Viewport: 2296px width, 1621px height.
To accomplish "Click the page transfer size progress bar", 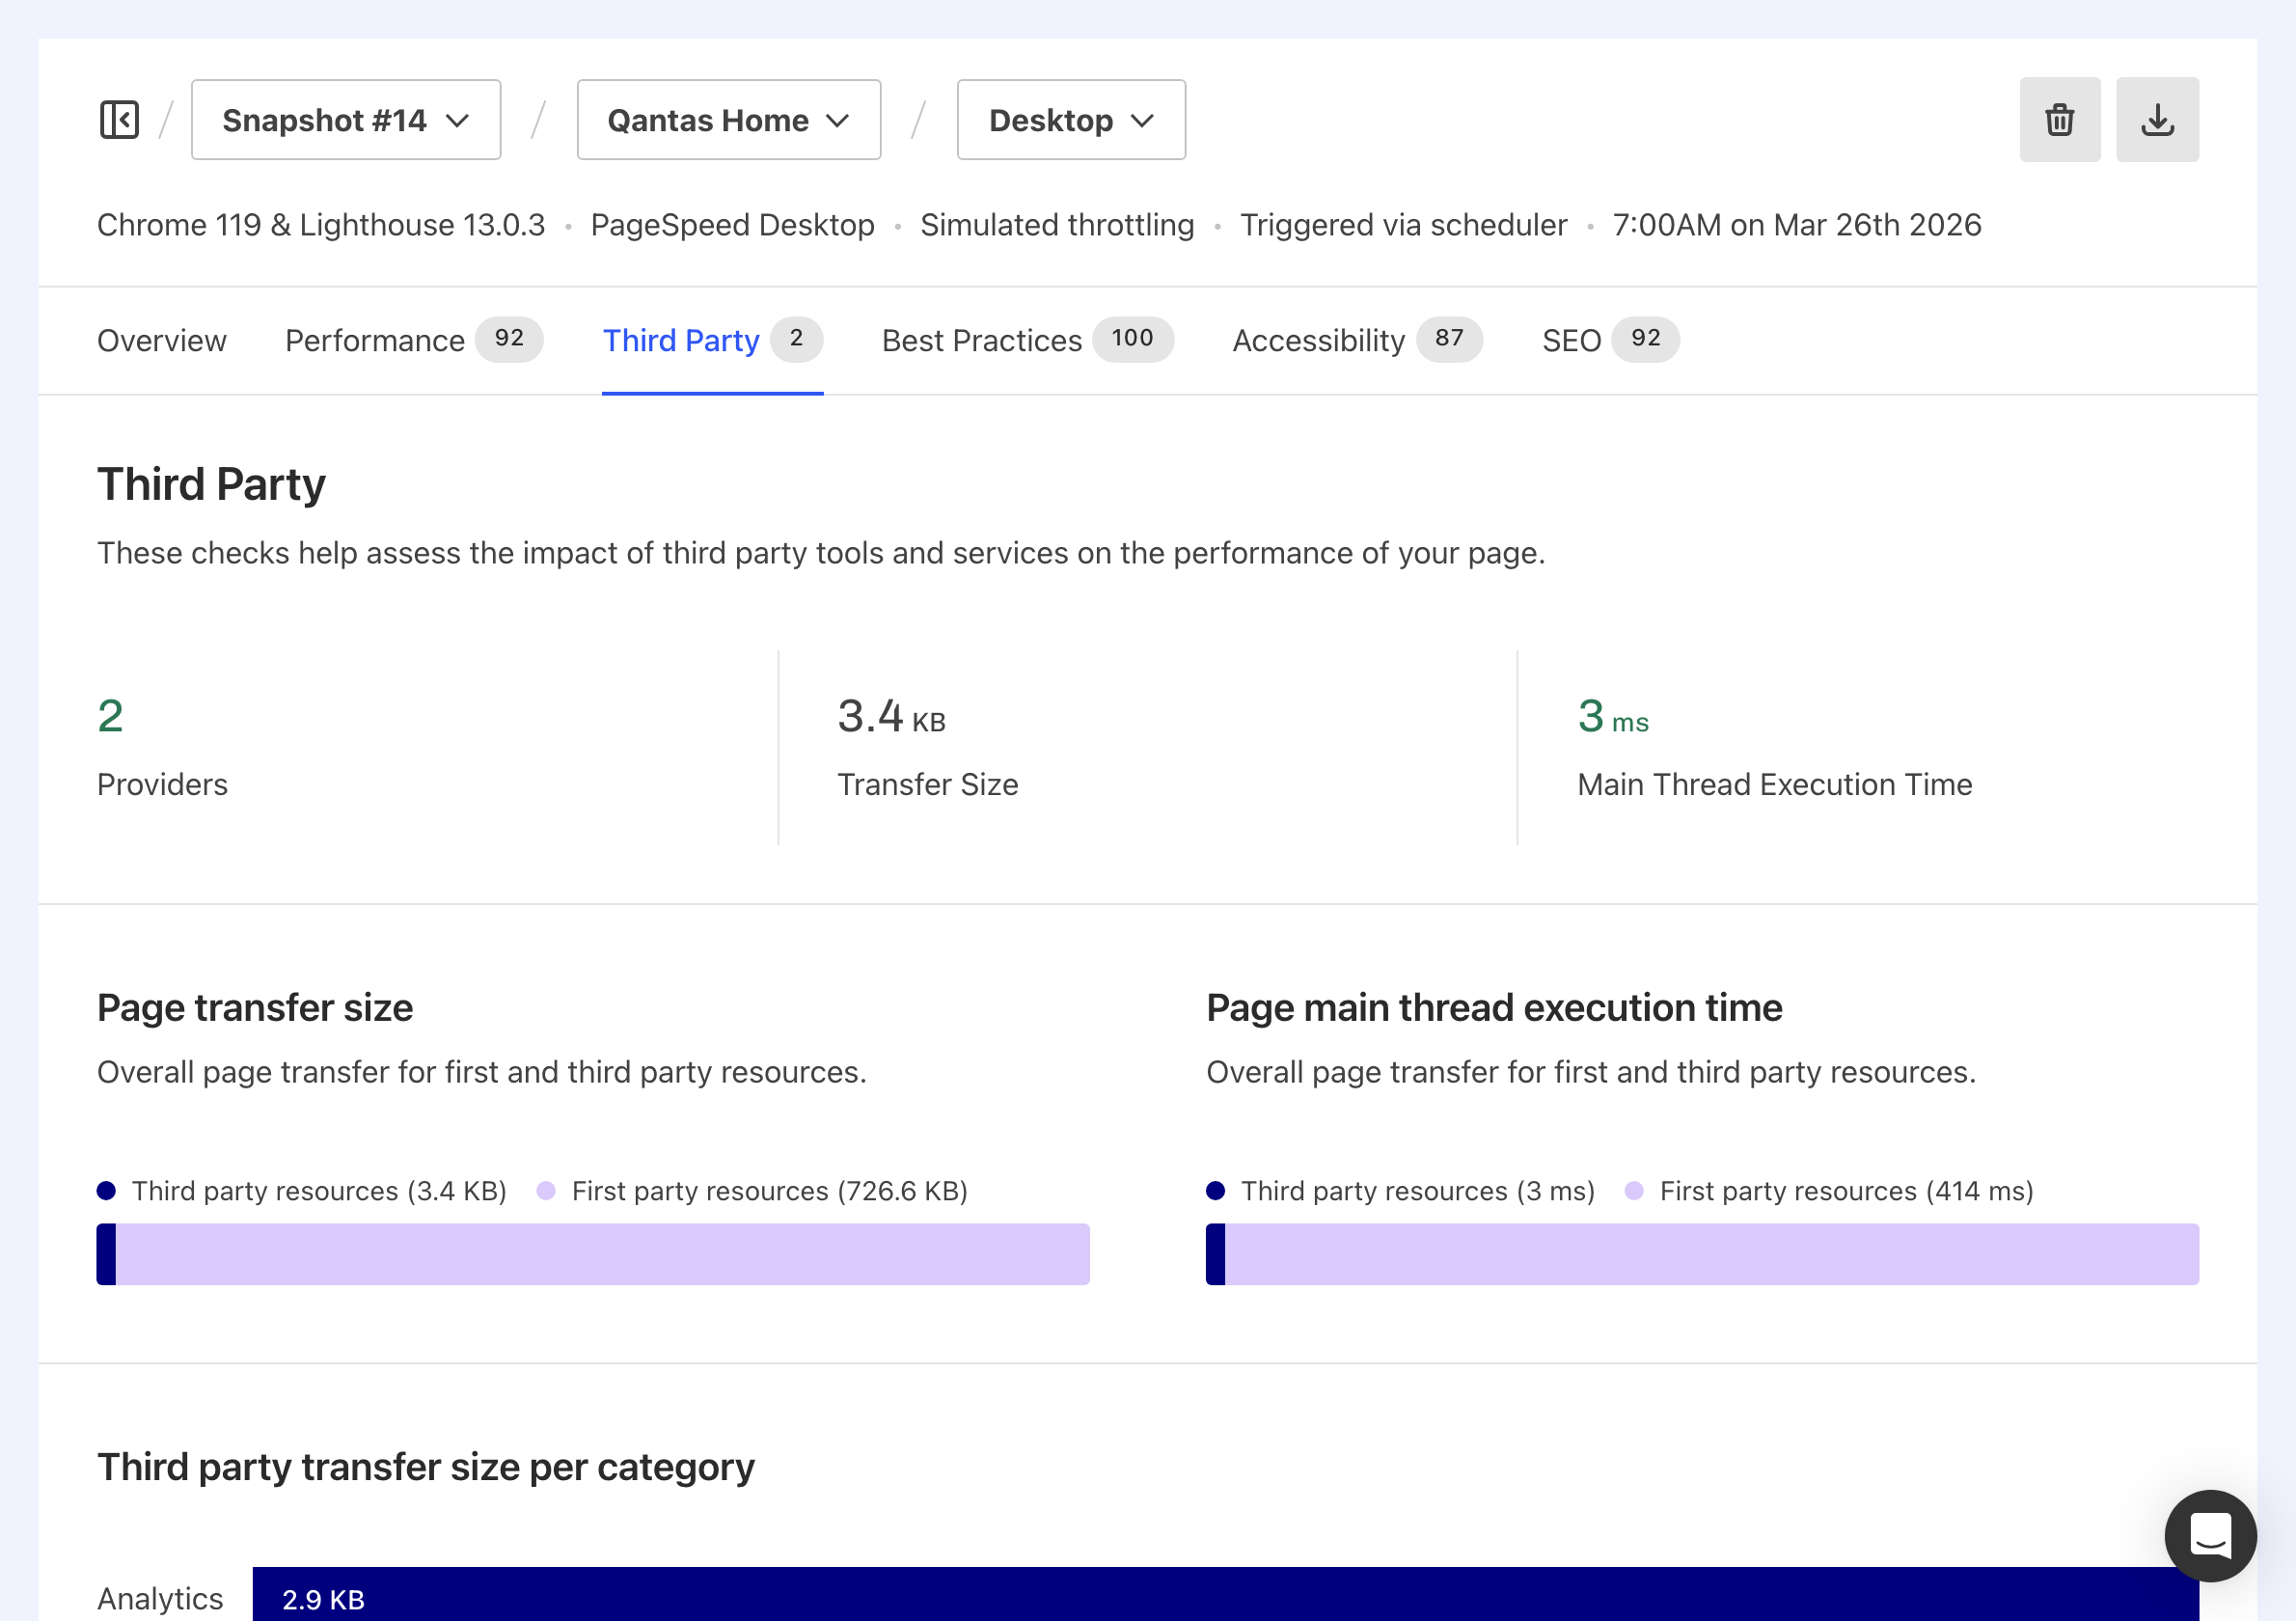I will [x=592, y=1253].
